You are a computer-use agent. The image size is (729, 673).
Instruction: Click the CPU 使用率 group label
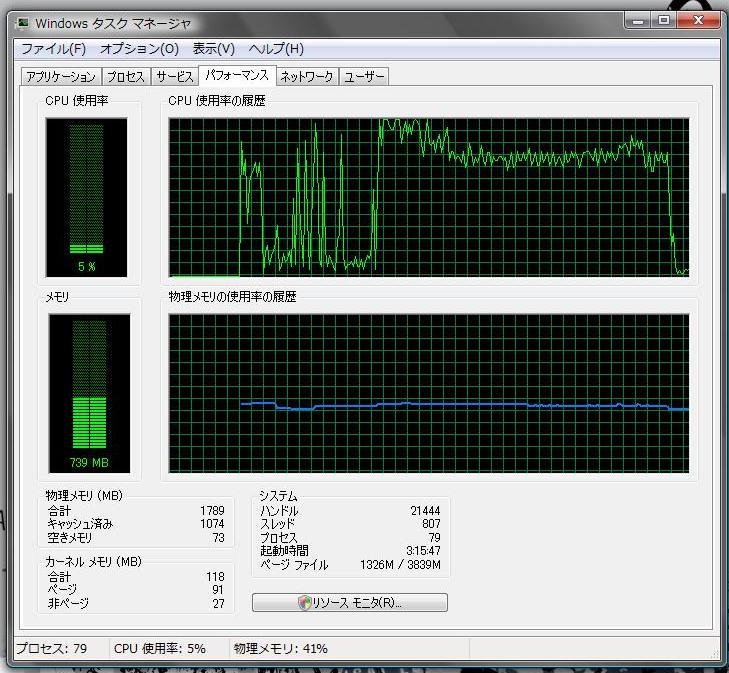(x=77, y=100)
